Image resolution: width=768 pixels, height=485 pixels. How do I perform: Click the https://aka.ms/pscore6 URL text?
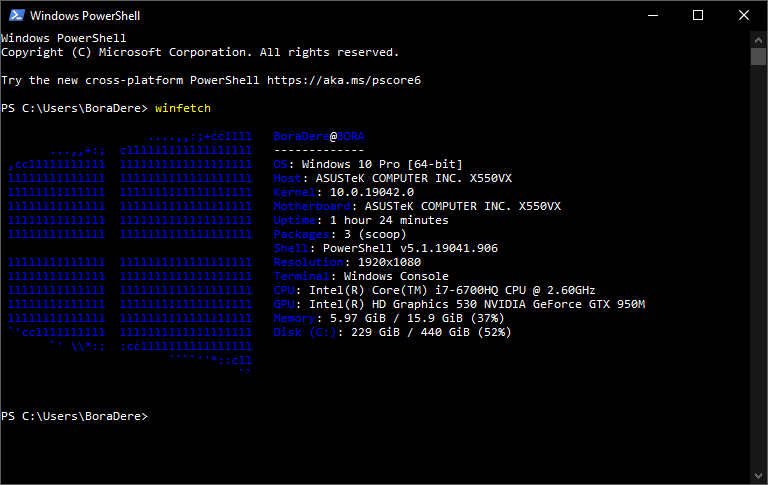coord(344,80)
